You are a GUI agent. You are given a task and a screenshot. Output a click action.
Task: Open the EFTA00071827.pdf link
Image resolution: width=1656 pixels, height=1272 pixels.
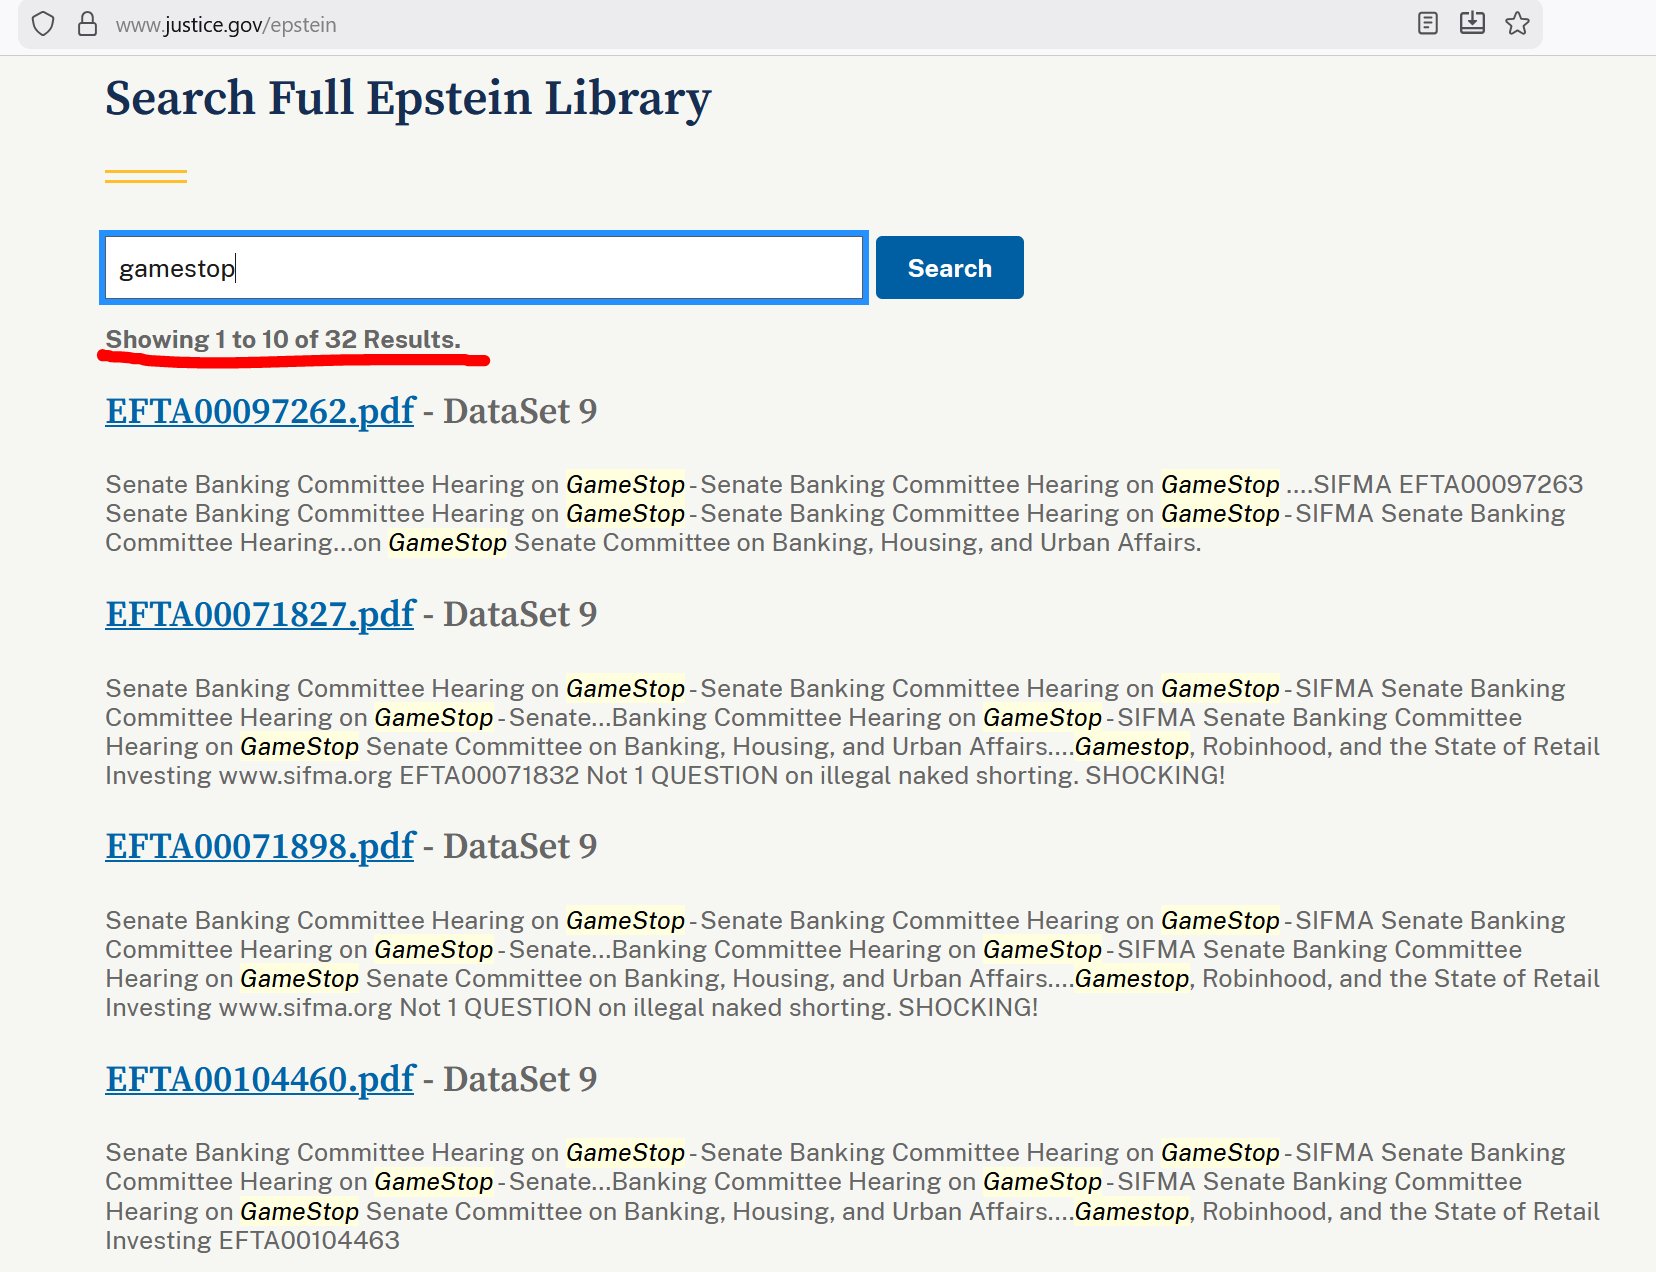coord(260,614)
